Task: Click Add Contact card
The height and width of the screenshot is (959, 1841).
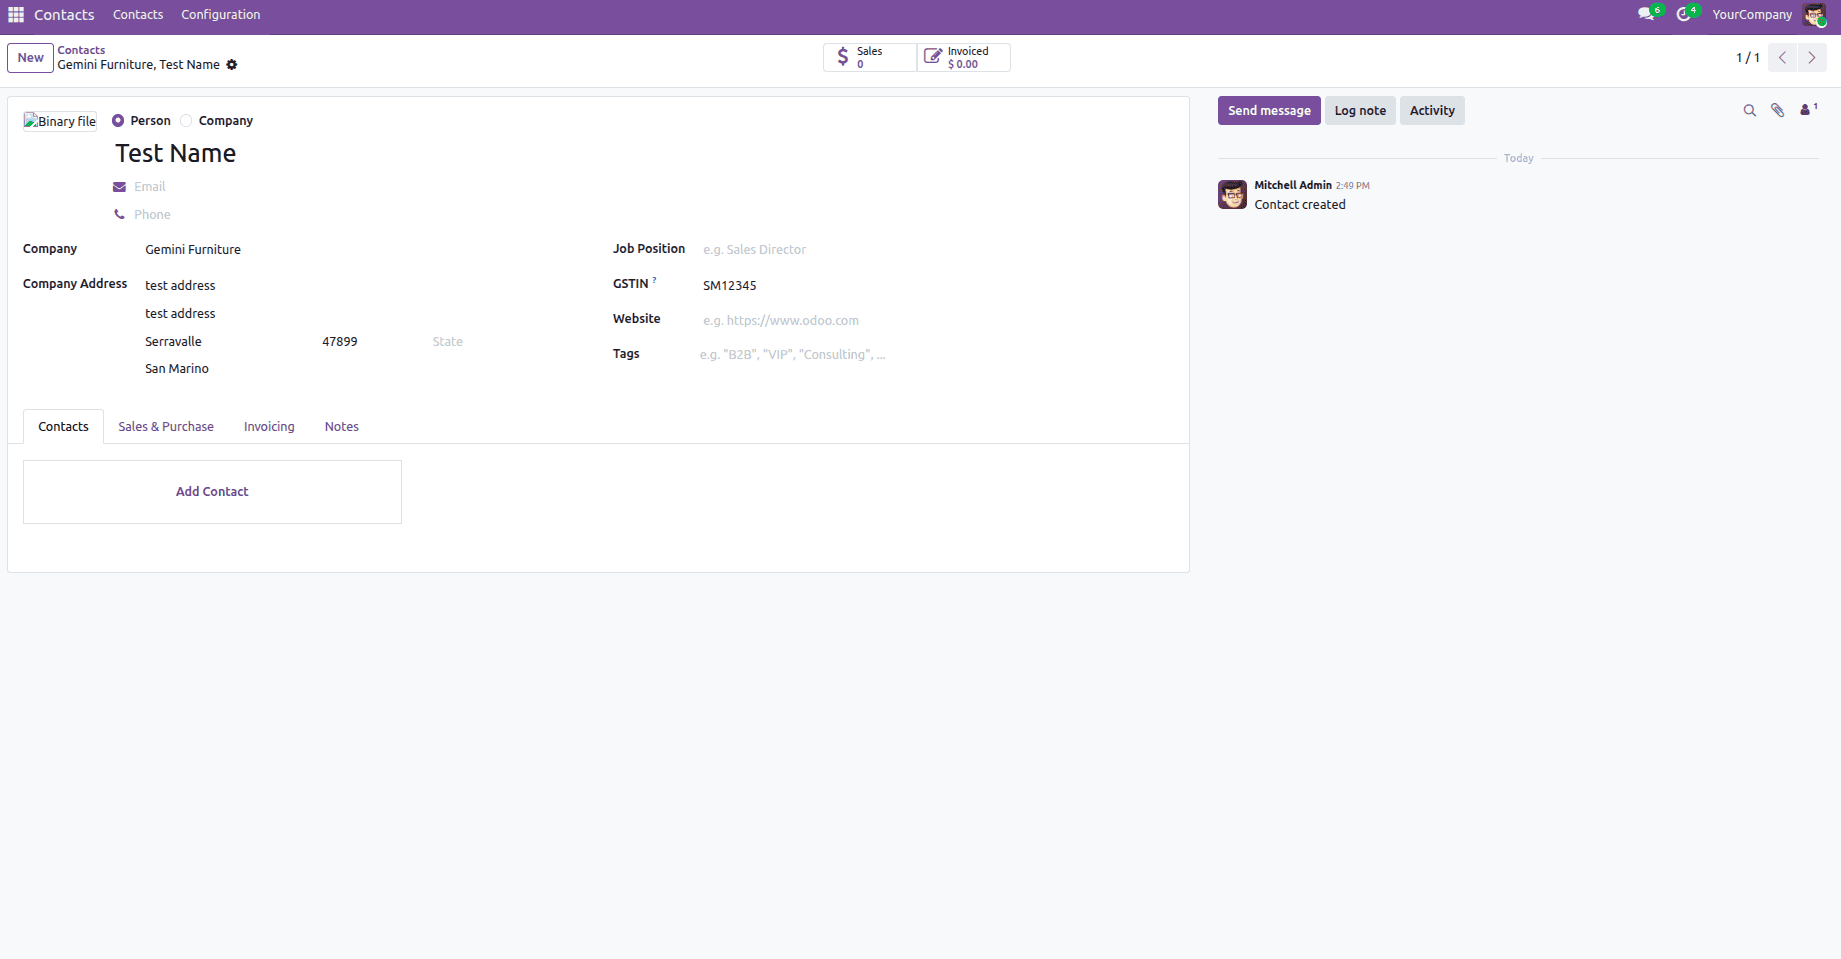Action: point(212,492)
